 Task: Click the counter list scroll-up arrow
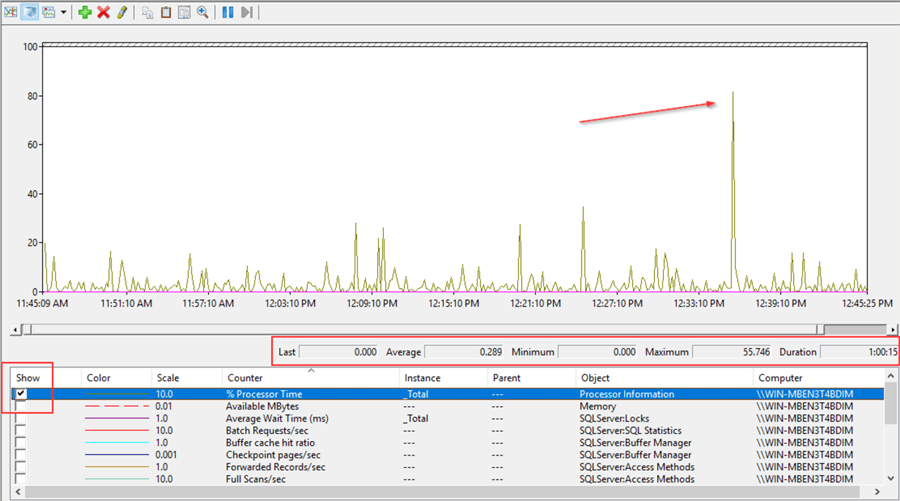coord(890,376)
